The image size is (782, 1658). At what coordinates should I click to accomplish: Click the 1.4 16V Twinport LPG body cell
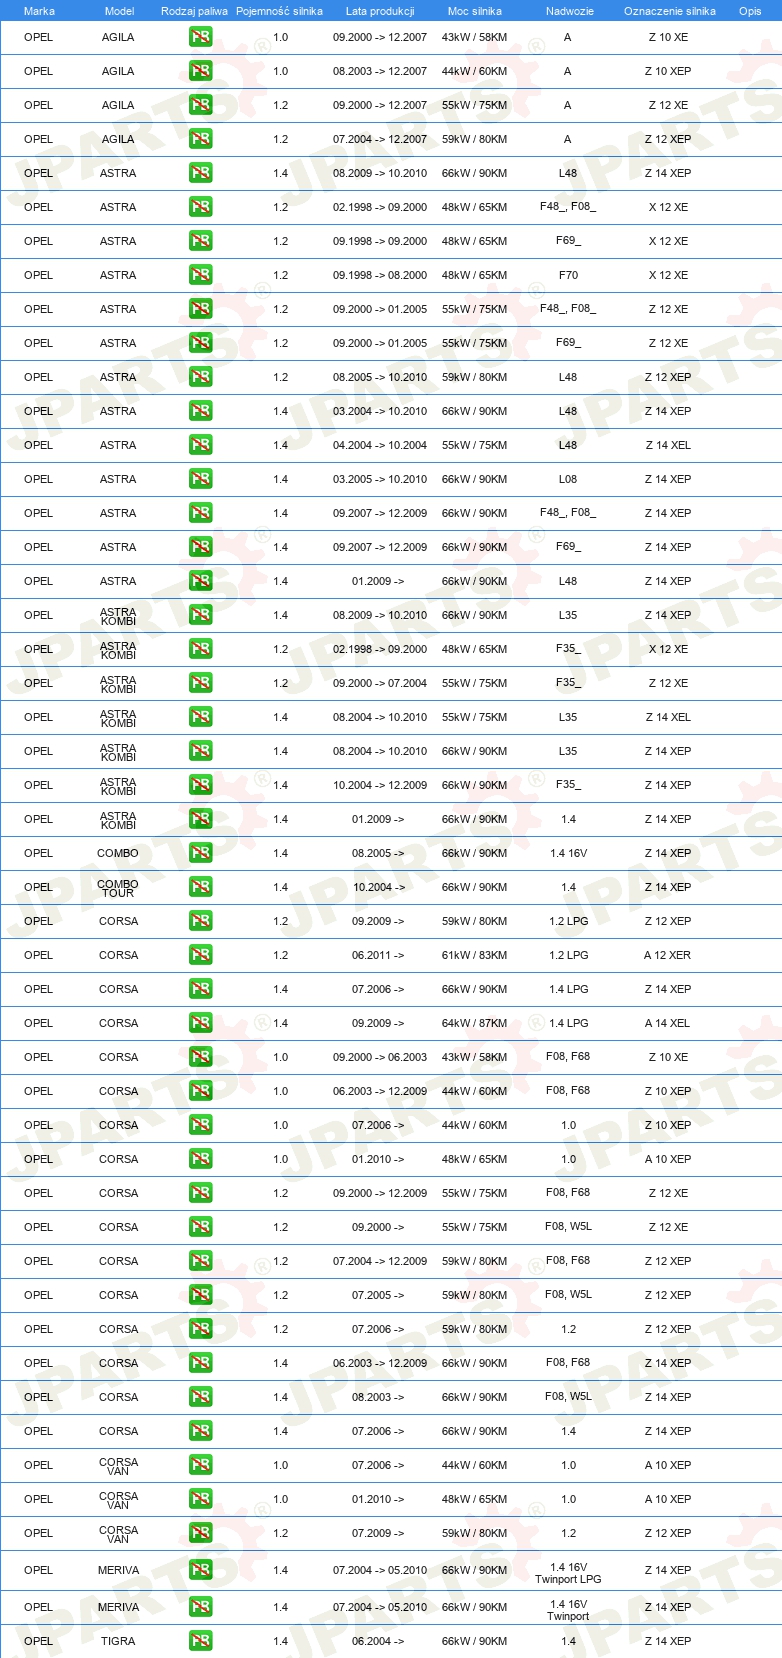pyautogui.click(x=568, y=1573)
